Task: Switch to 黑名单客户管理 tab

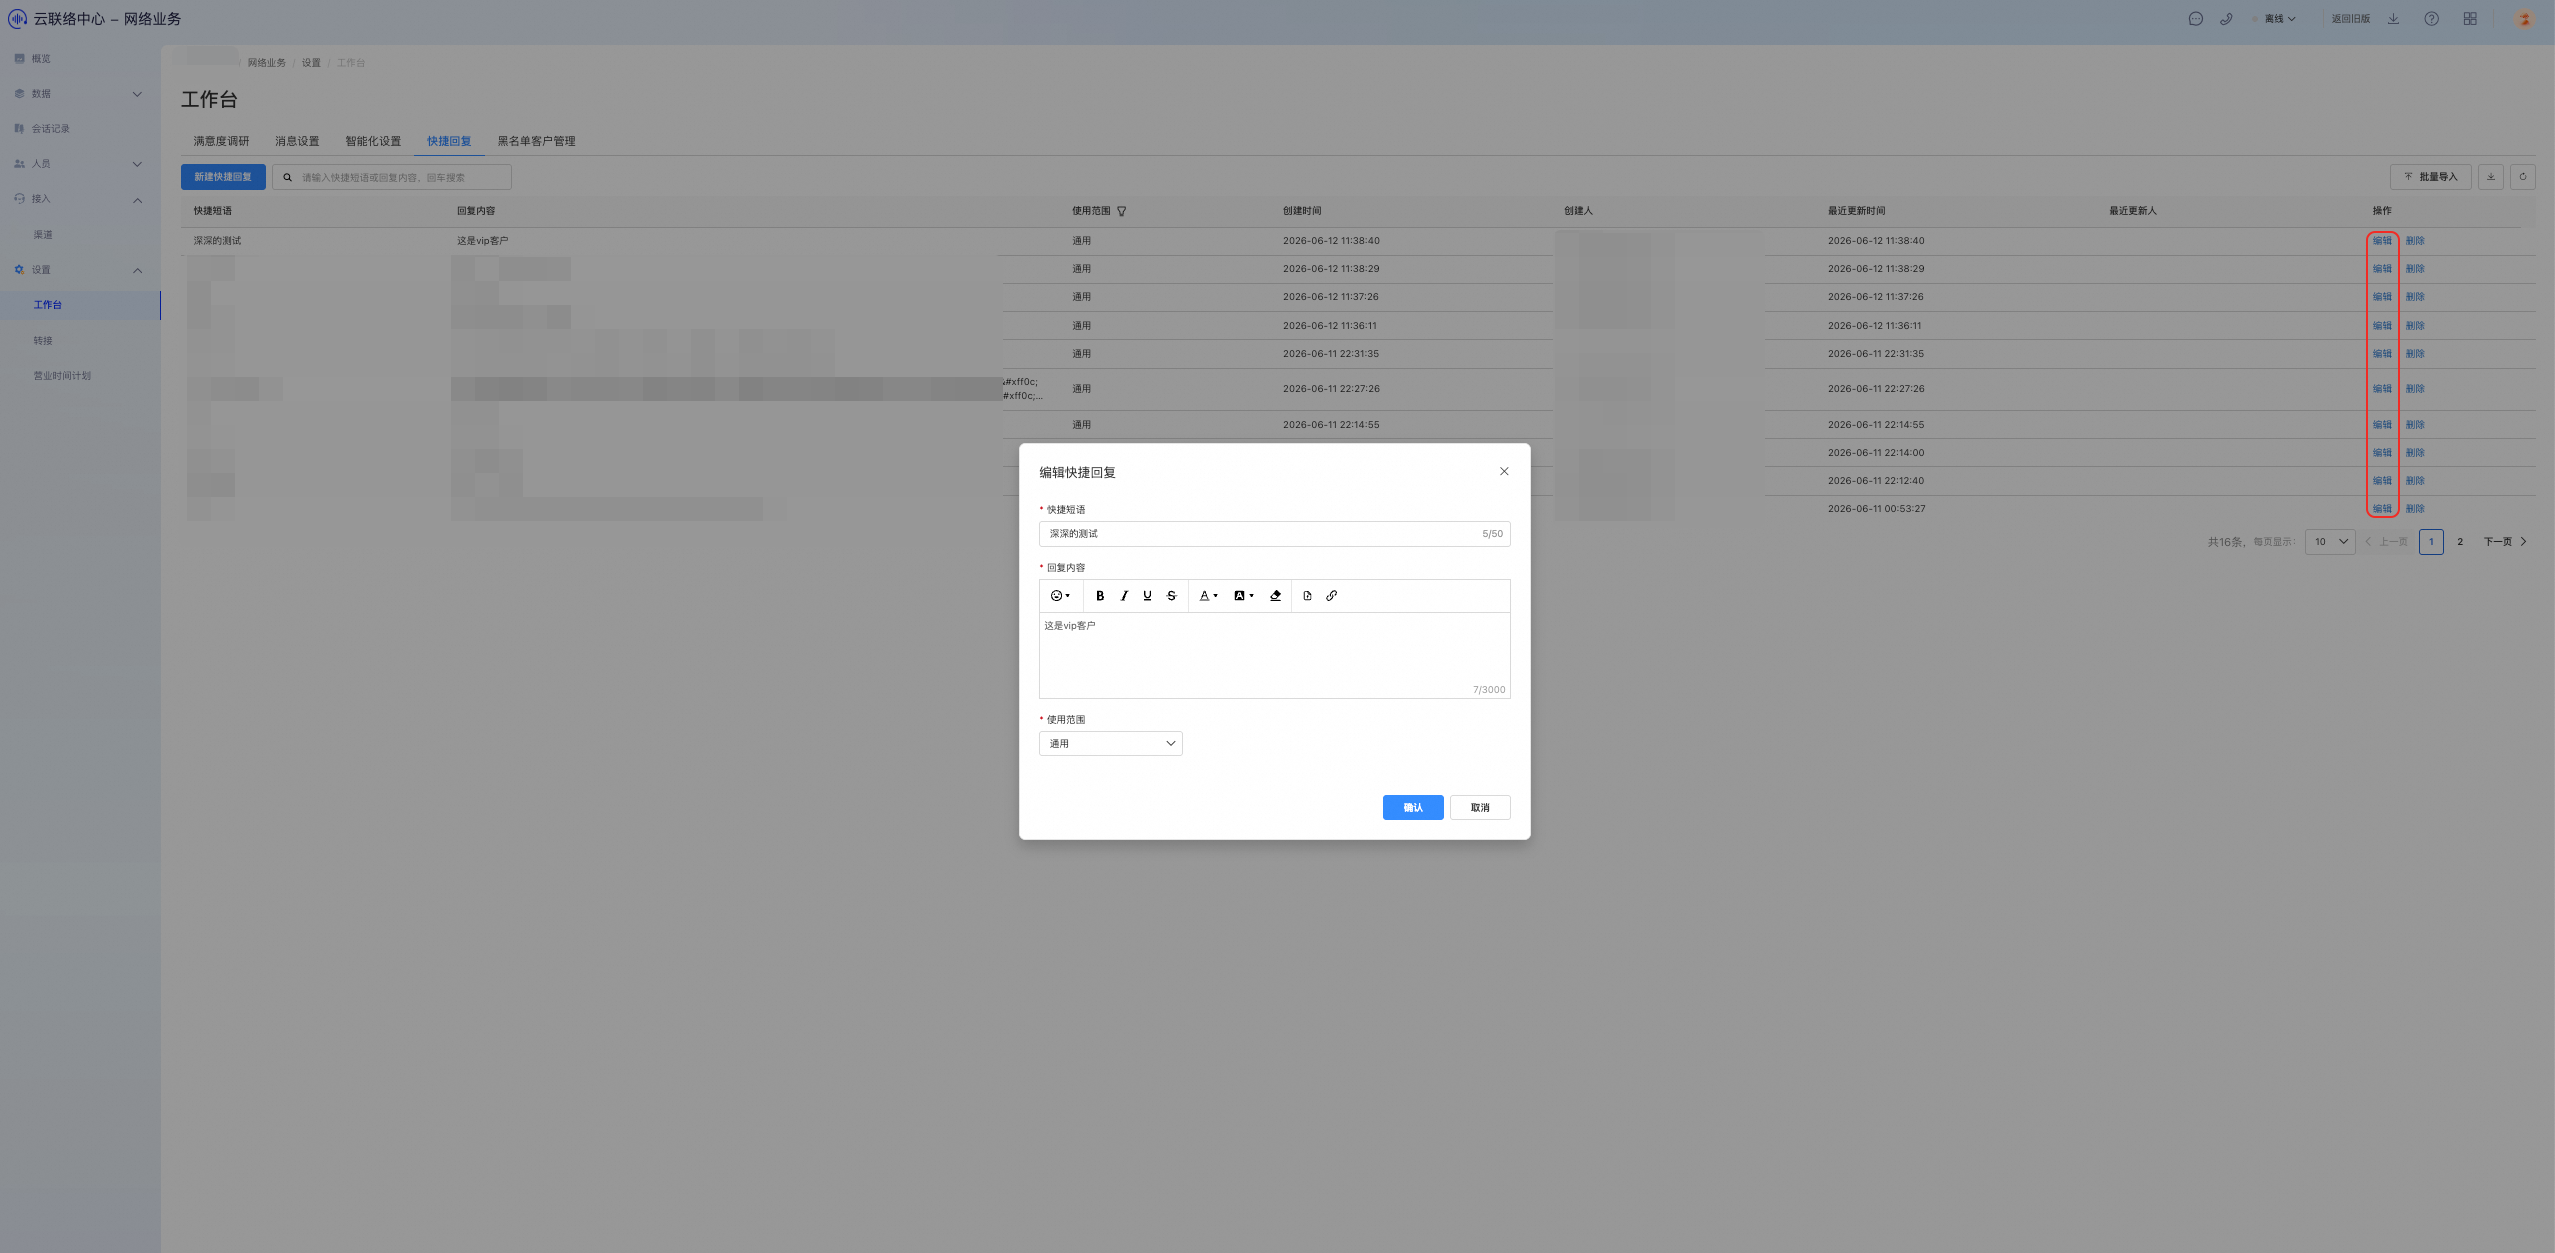Action: (x=536, y=141)
